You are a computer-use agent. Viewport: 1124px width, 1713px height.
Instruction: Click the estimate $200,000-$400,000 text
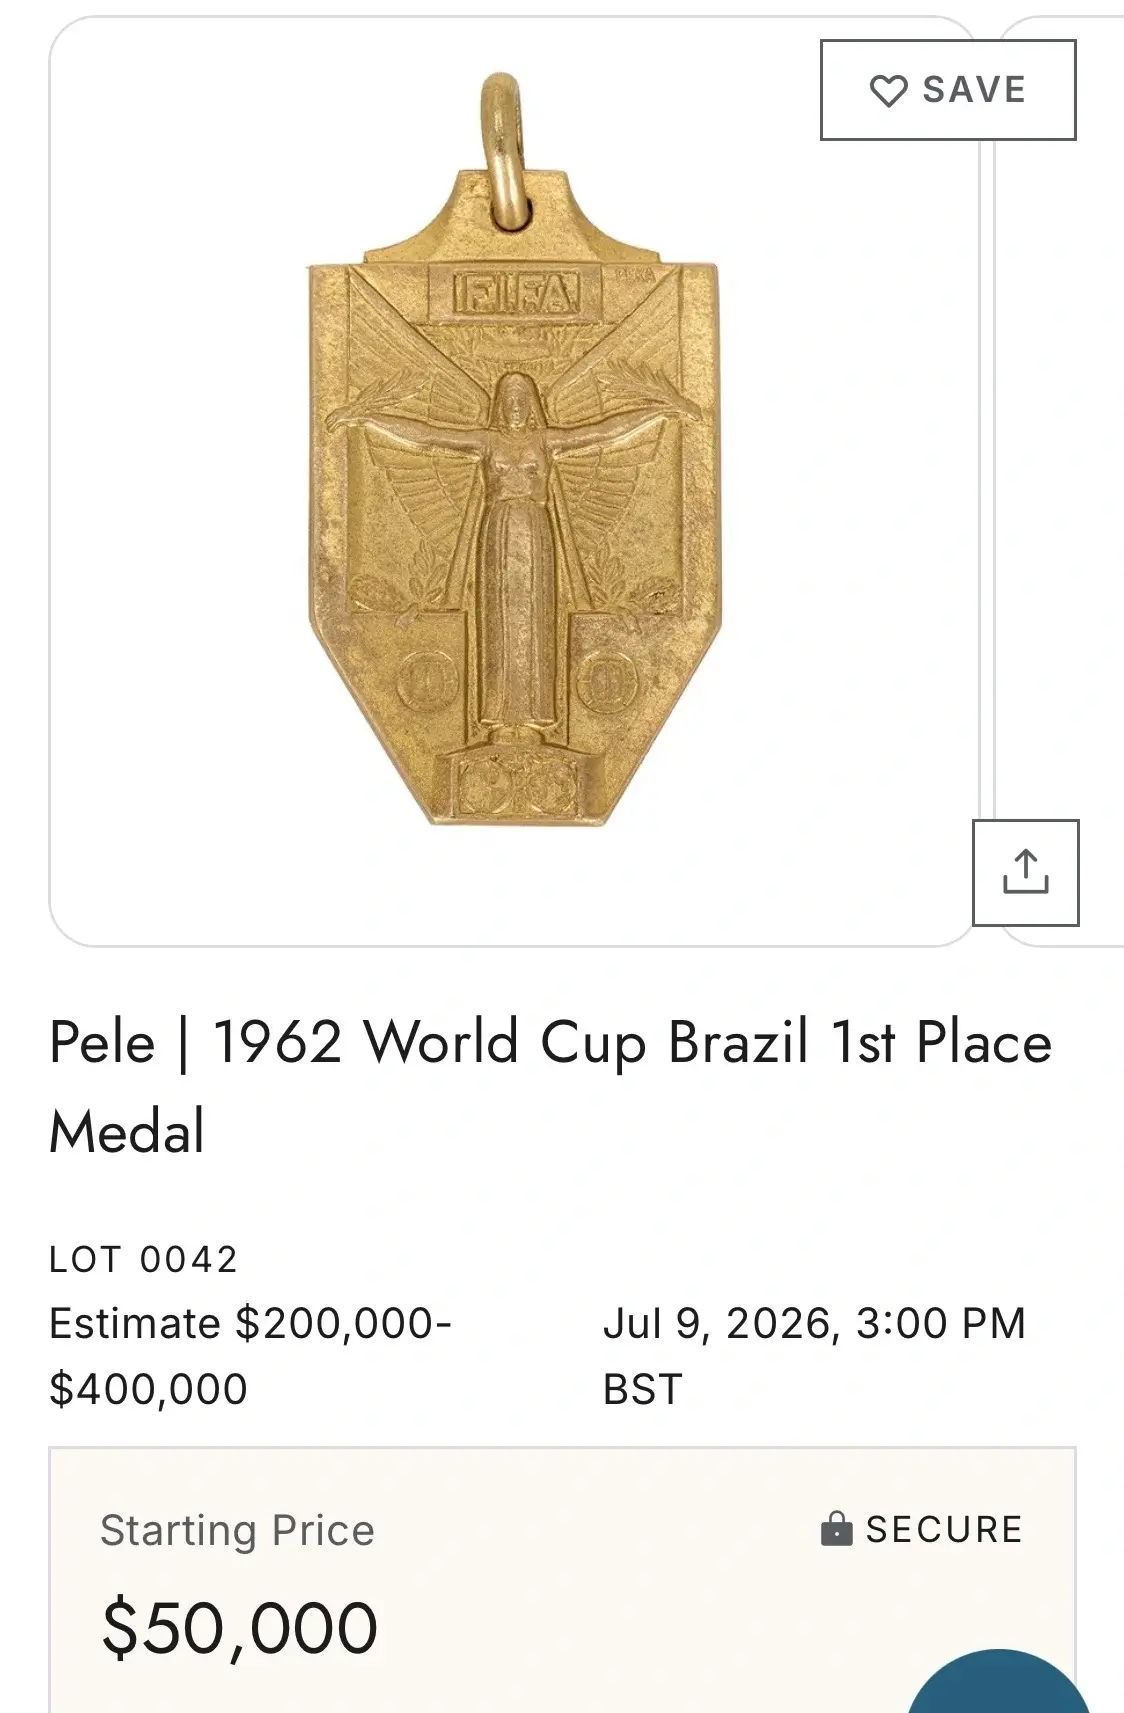click(251, 1356)
